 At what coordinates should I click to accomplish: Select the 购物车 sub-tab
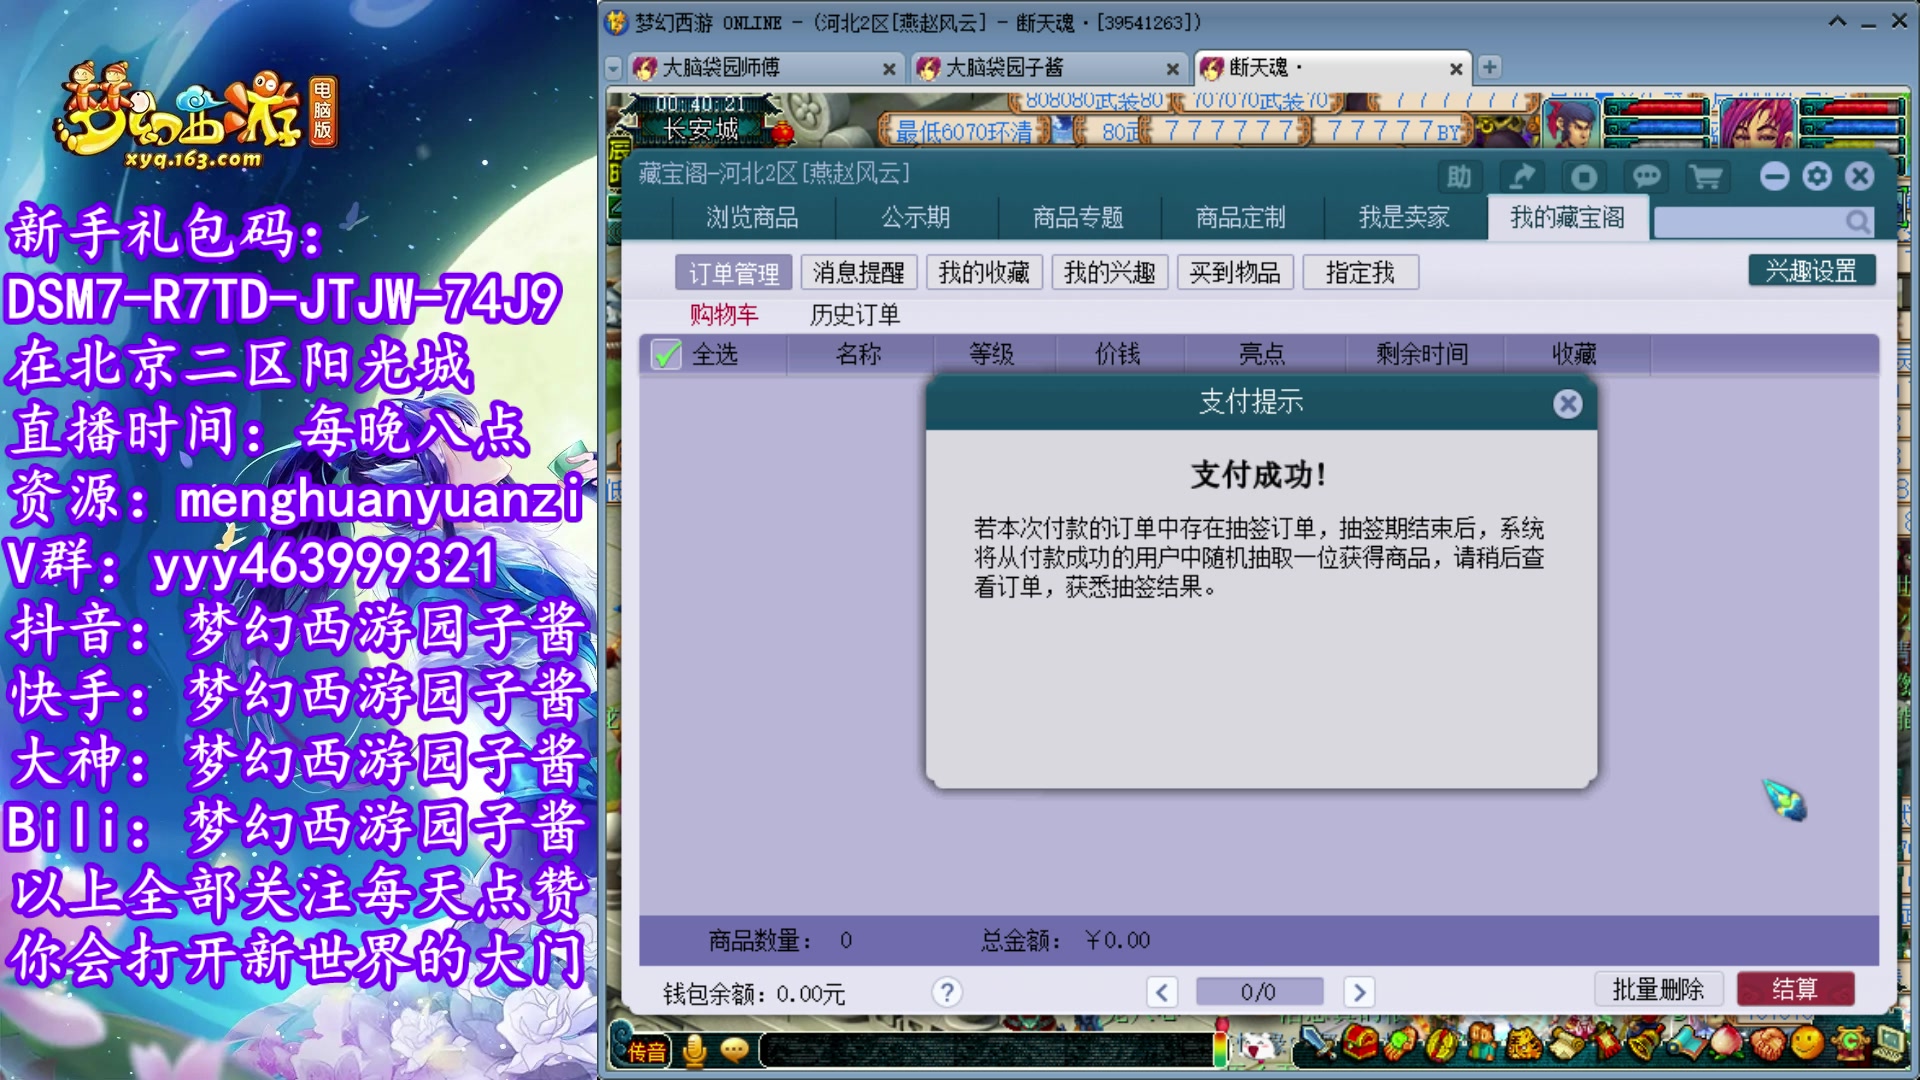click(724, 315)
